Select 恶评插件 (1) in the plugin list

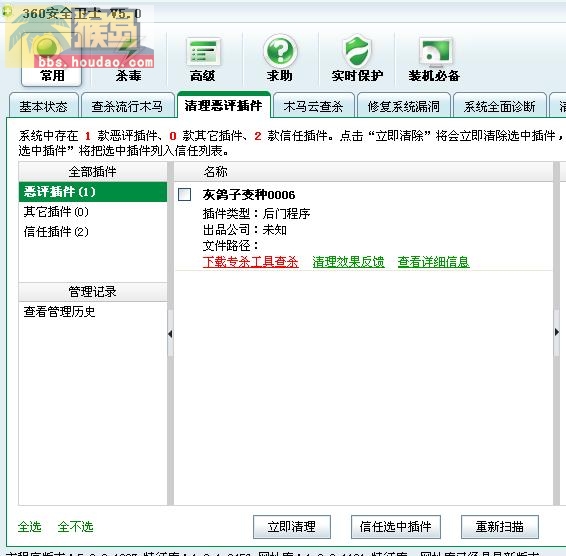93,192
